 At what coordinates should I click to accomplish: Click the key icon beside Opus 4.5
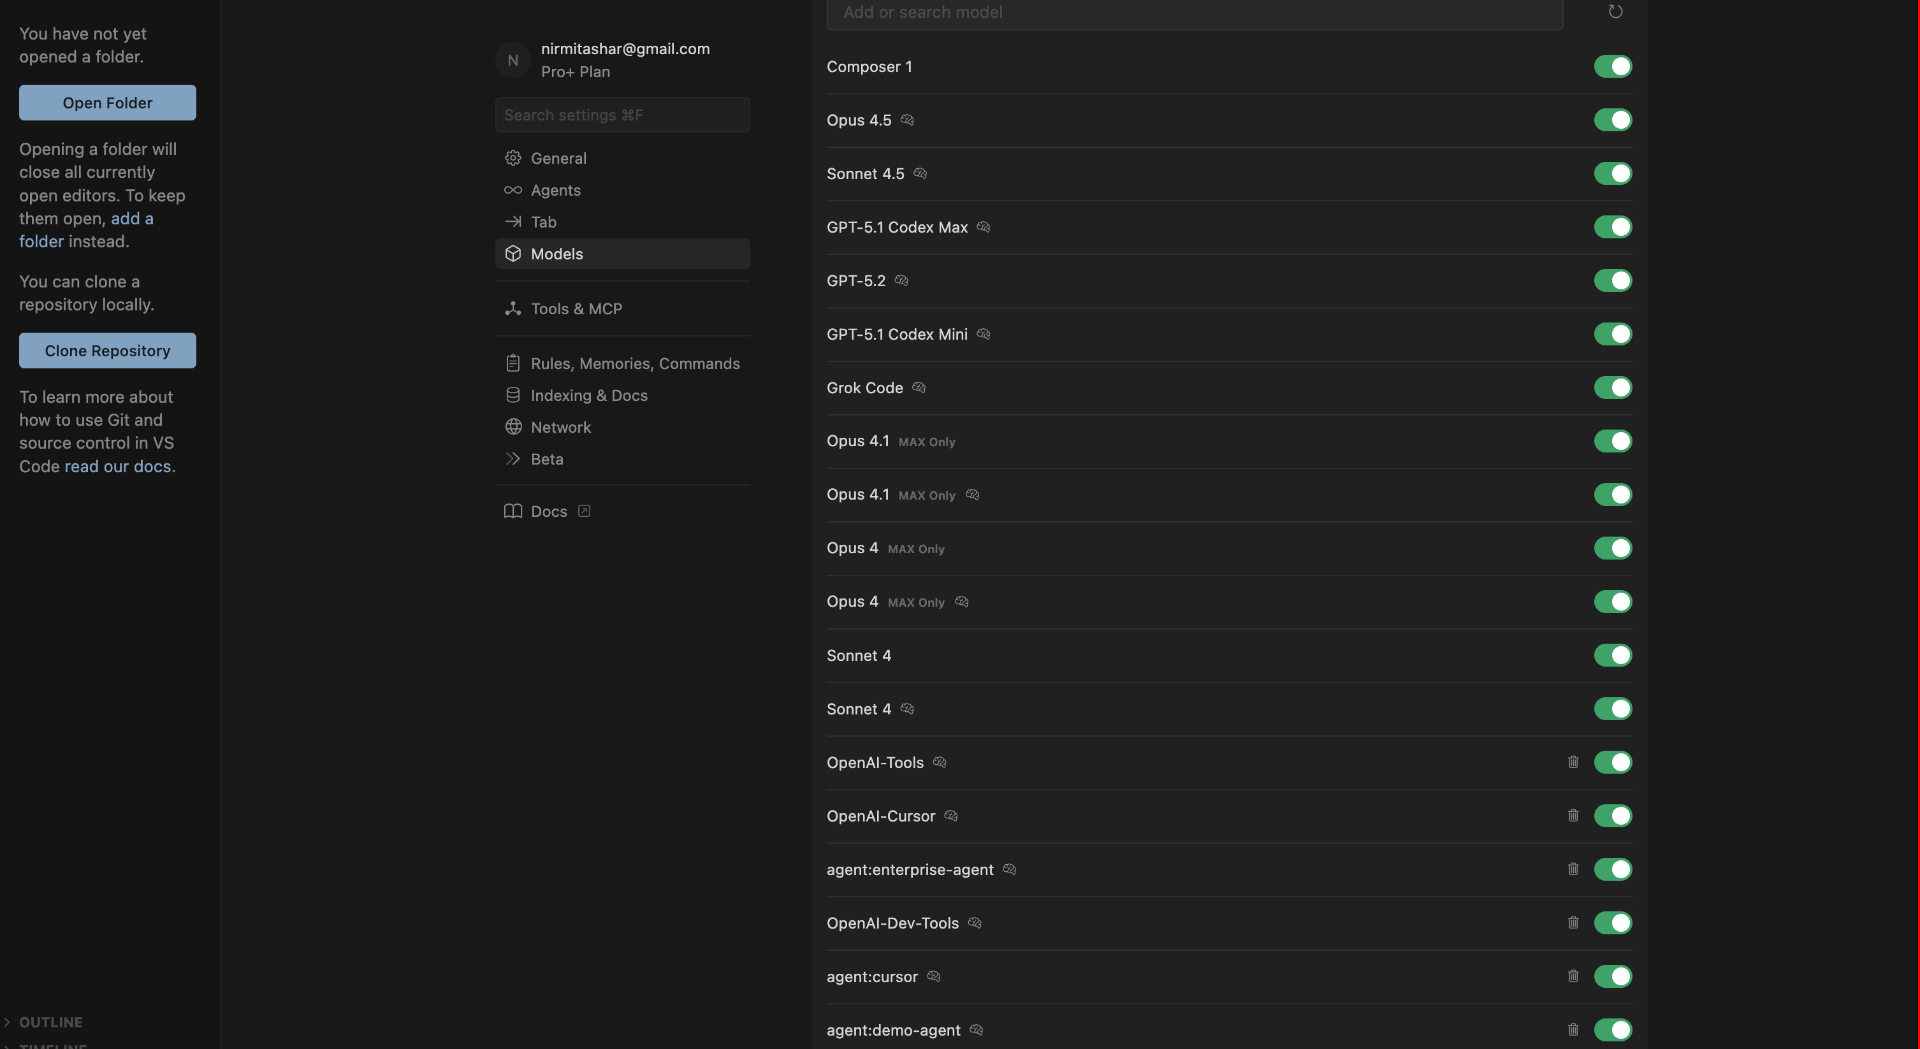[x=907, y=120]
